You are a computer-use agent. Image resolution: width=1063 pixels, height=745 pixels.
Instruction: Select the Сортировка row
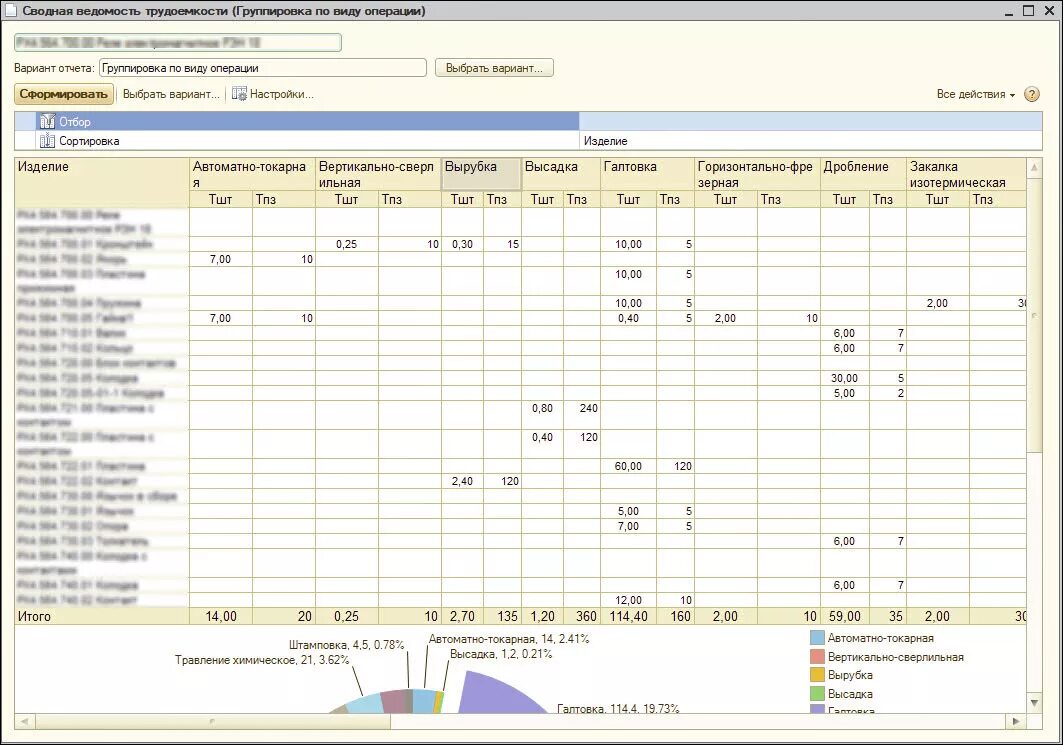(529, 141)
